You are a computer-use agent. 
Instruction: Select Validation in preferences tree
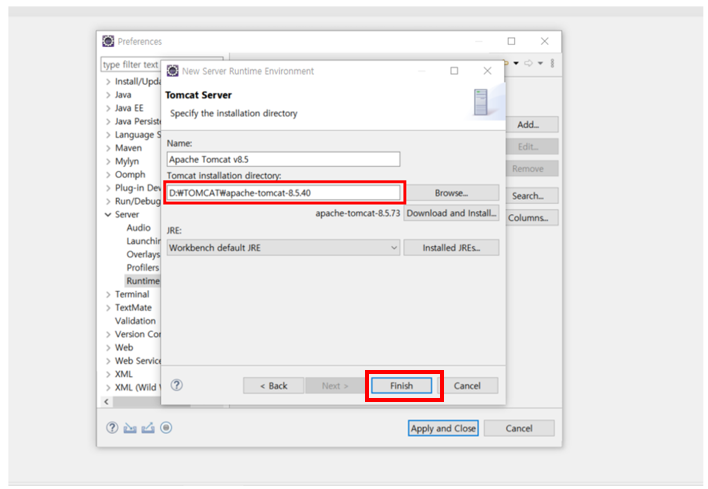[x=135, y=321]
